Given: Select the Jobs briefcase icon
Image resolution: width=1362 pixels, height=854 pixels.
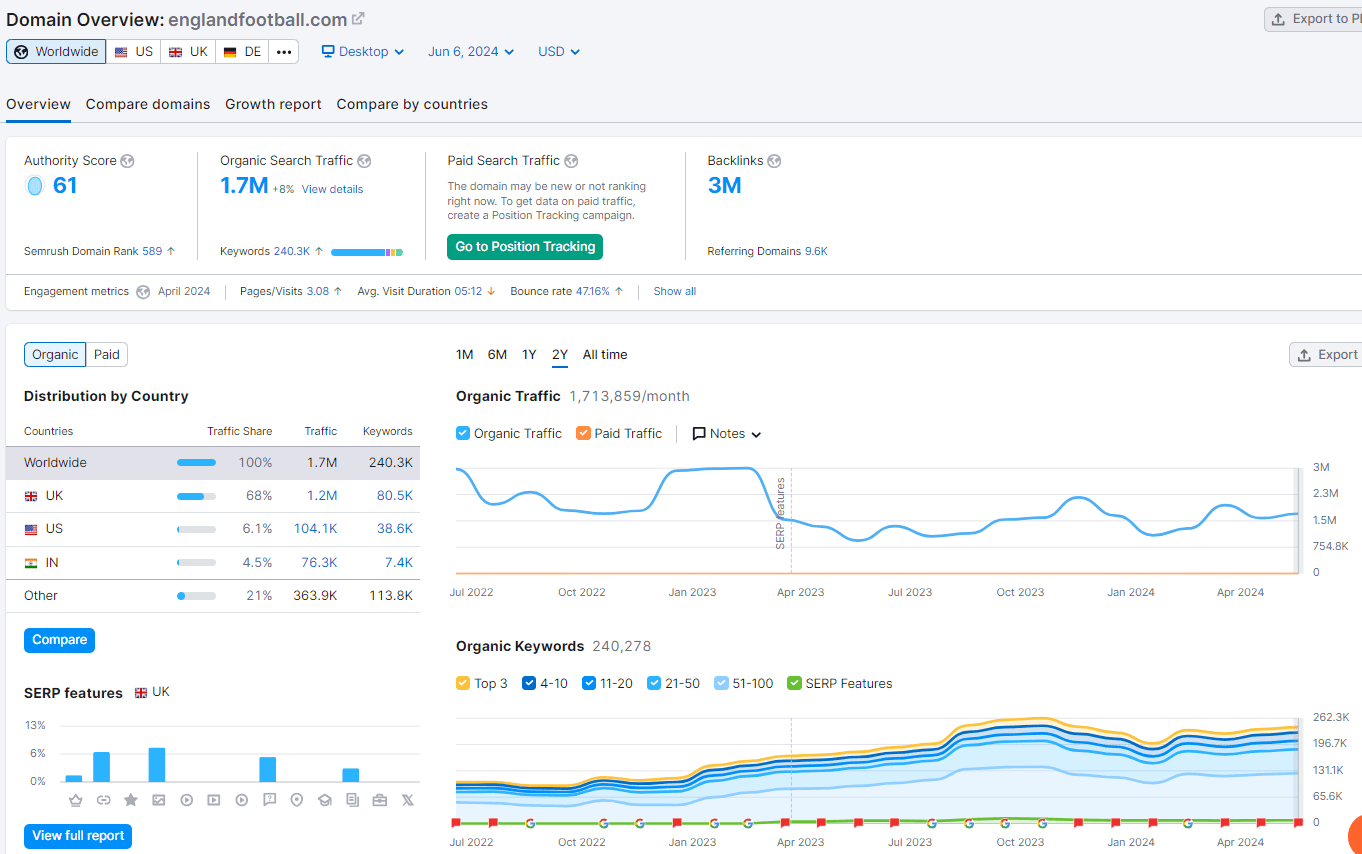Looking at the screenshot, I should pyautogui.click(x=379, y=800).
